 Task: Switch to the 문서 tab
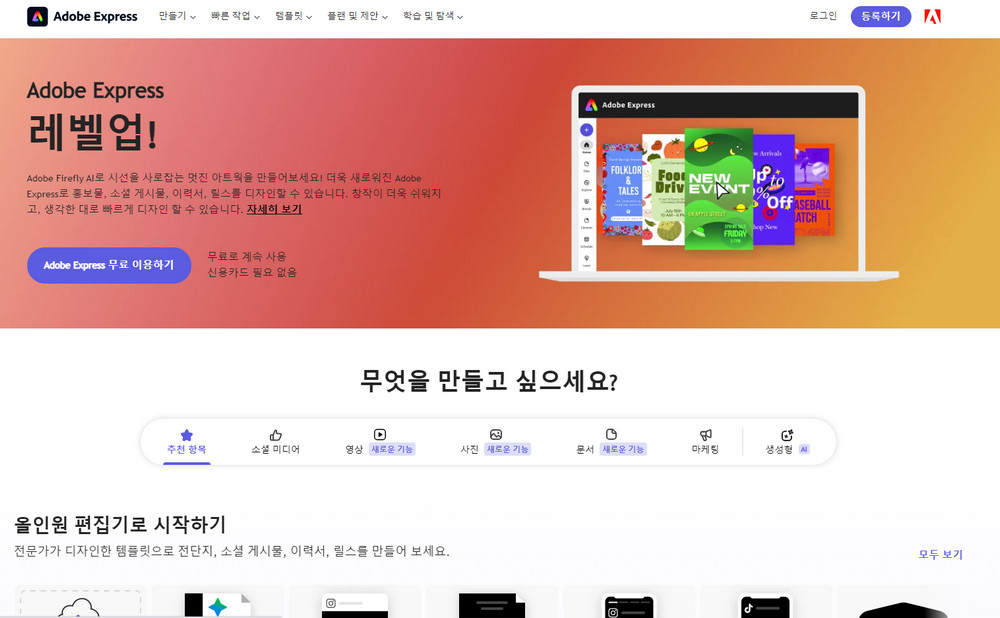(611, 442)
